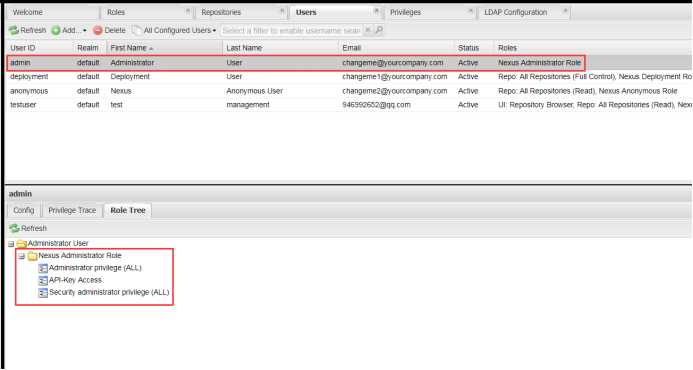Viewport: 693px width, 370px height.
Task: Click the Security administrator privilege icon
Action: point(43,293)
